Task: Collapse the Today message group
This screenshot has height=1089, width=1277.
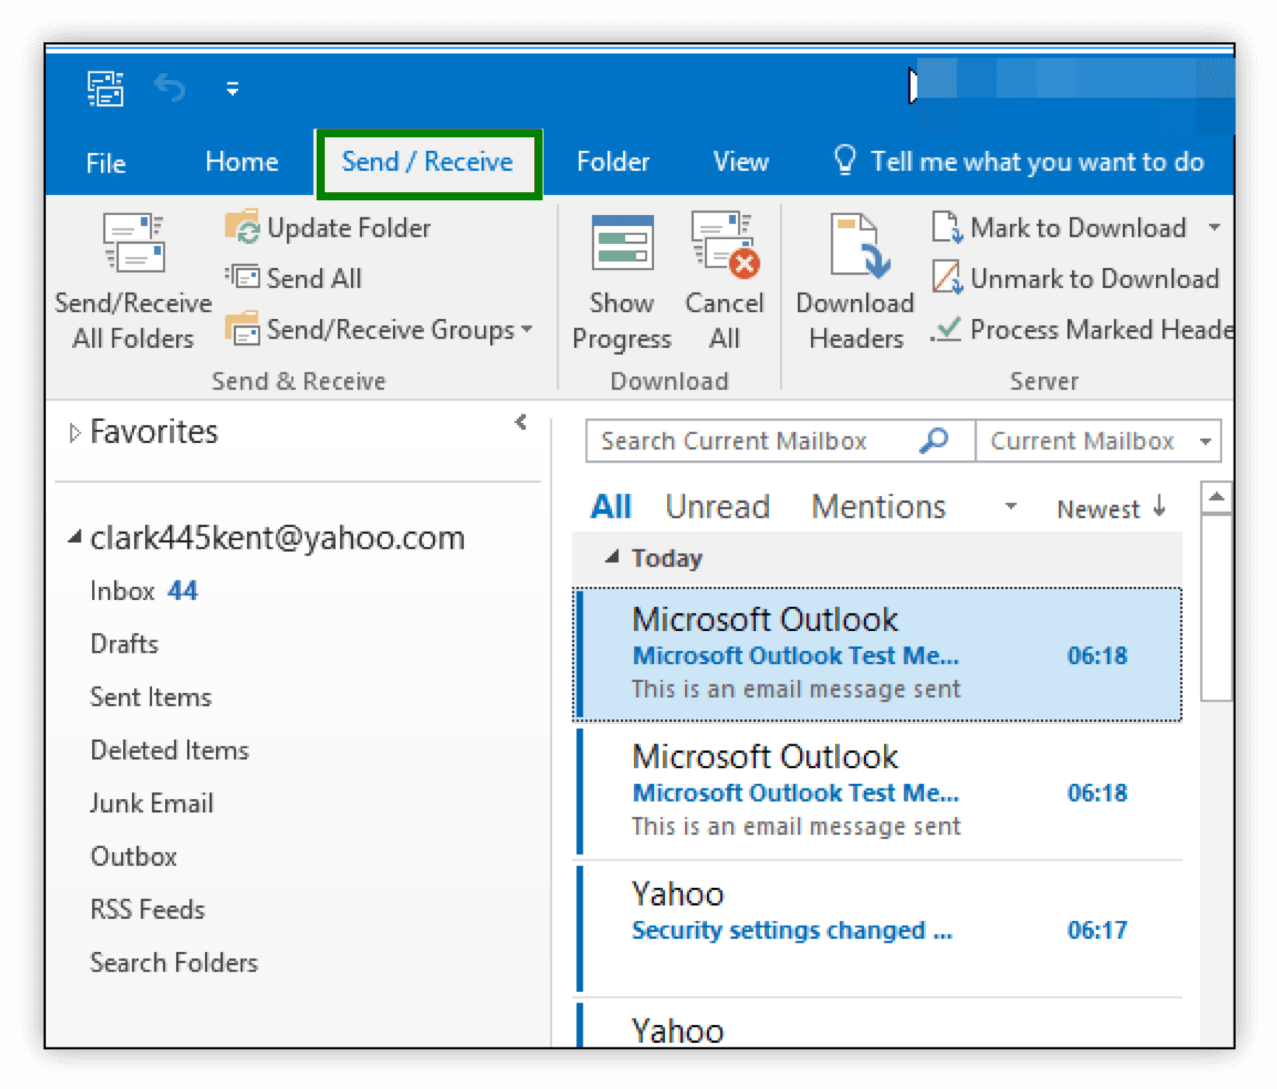Action: pos(612,558)
